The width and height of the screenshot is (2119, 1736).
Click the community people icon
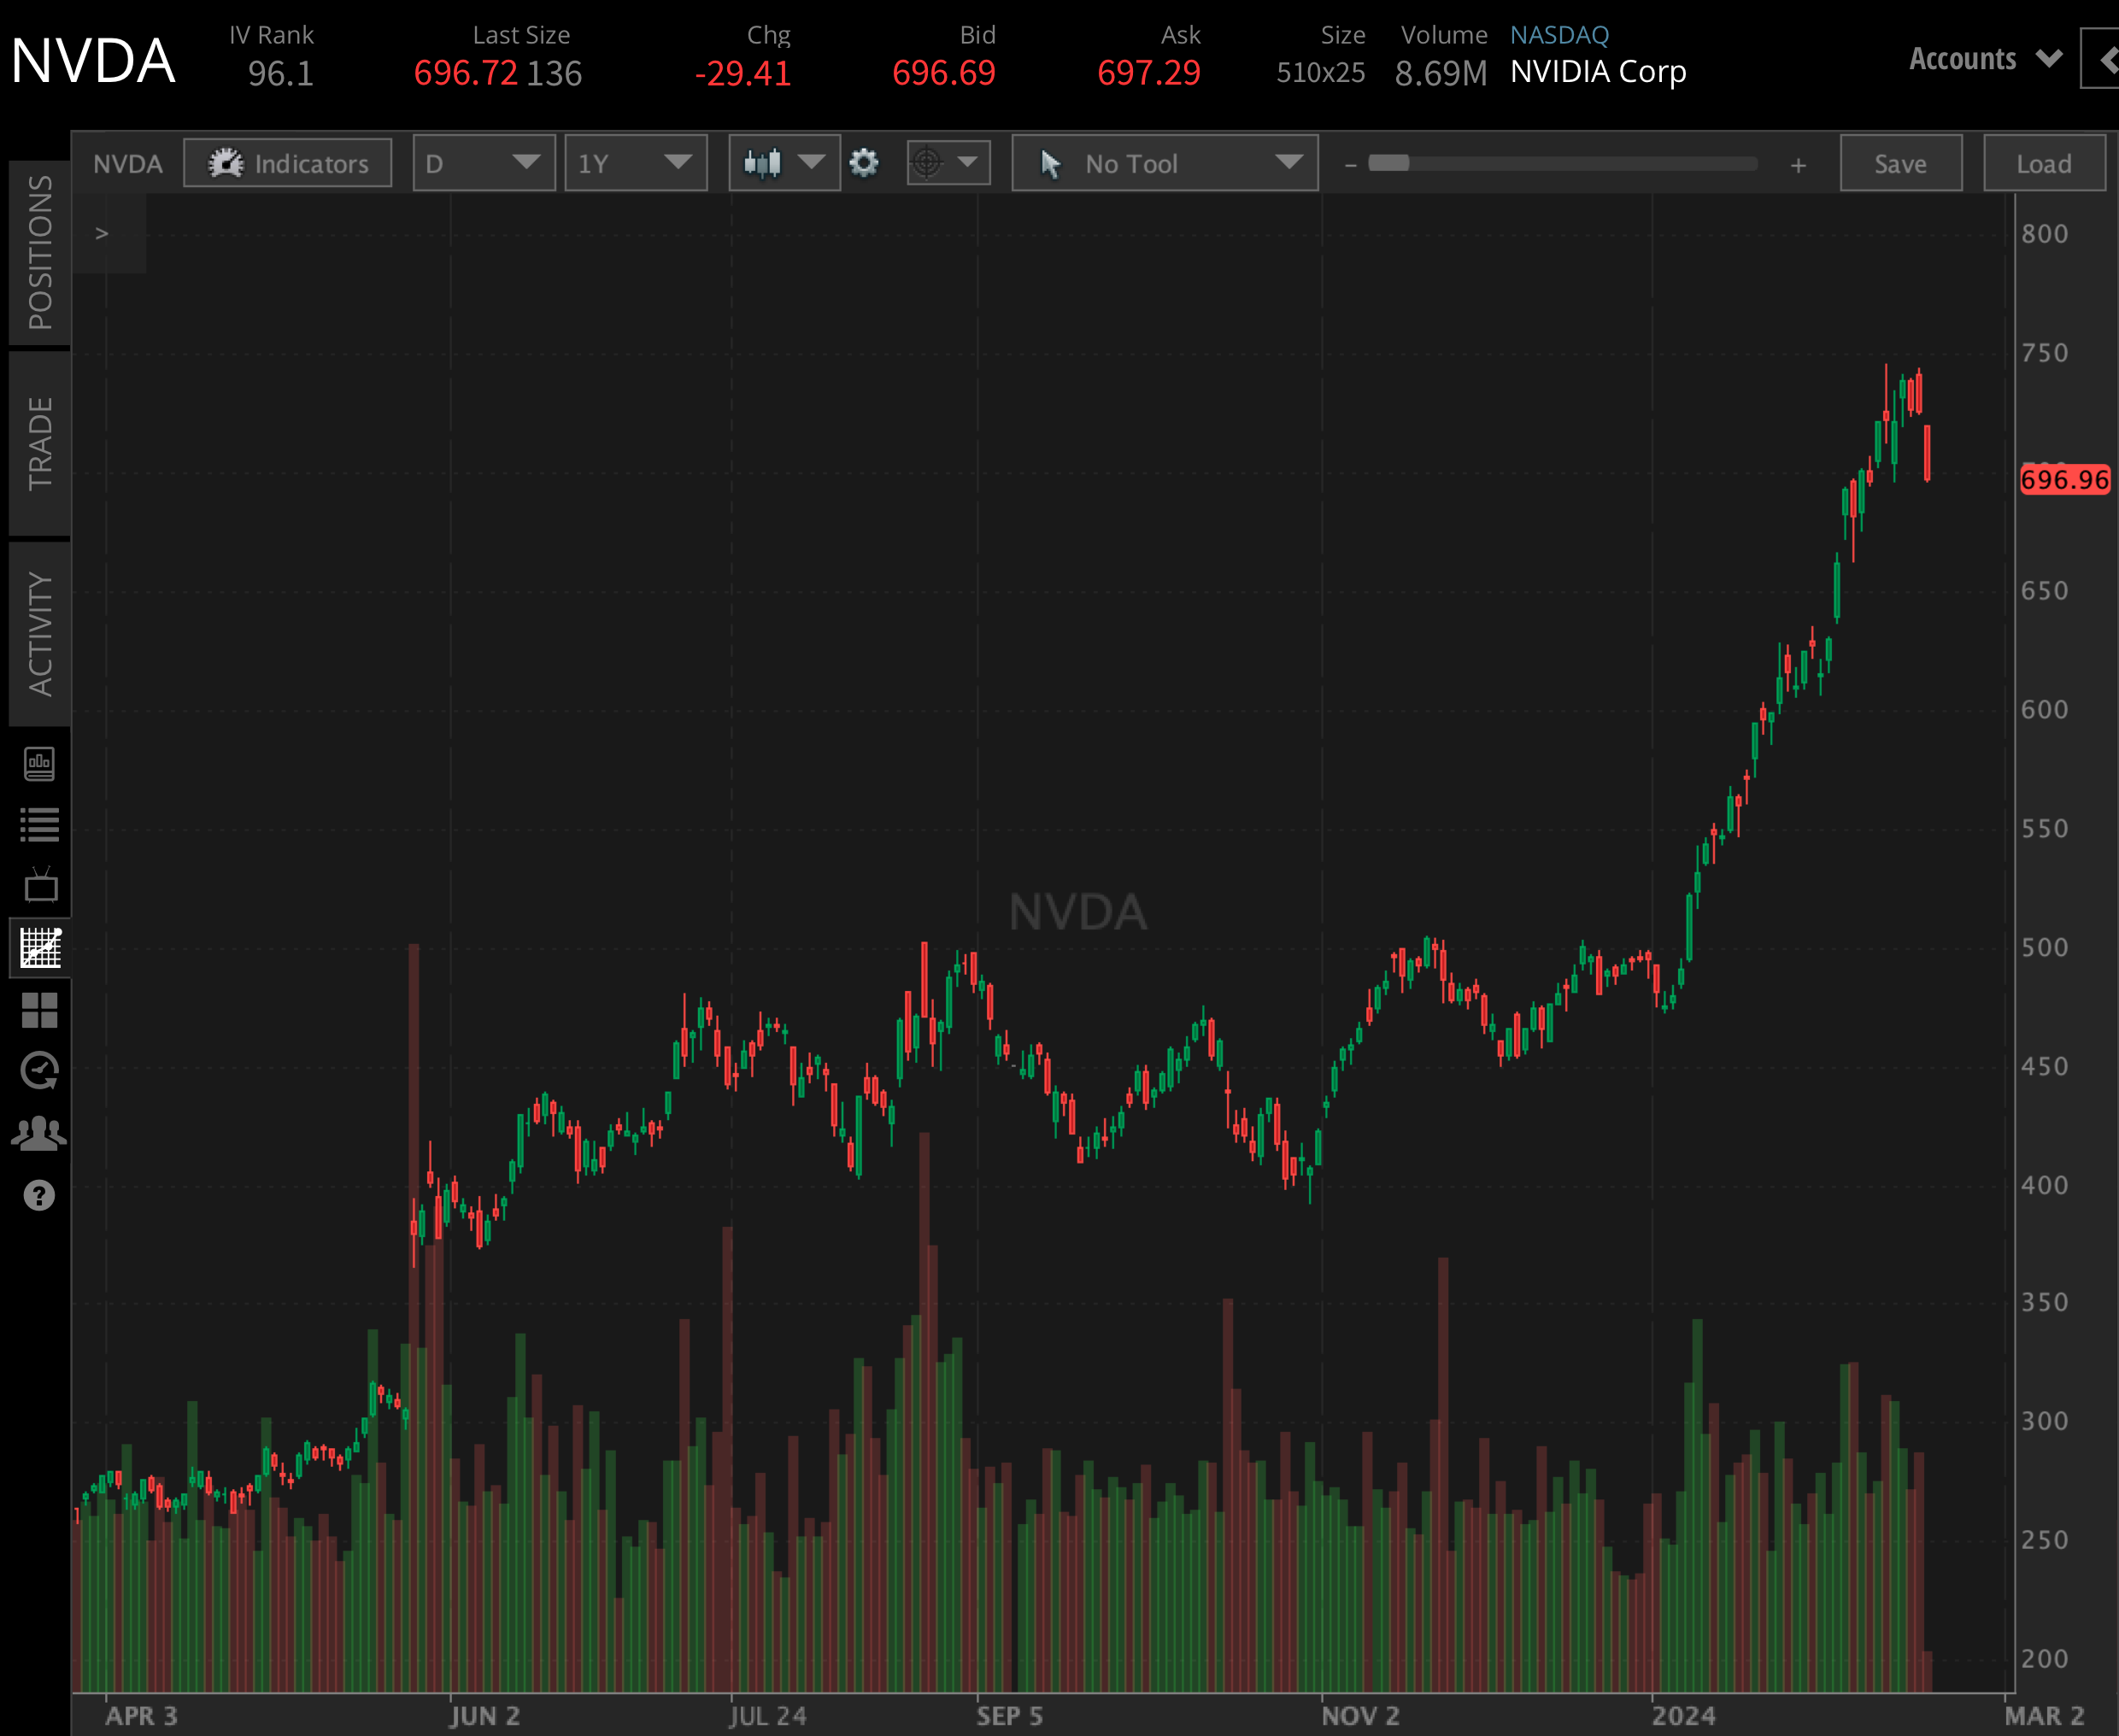tap(39, 1131)
